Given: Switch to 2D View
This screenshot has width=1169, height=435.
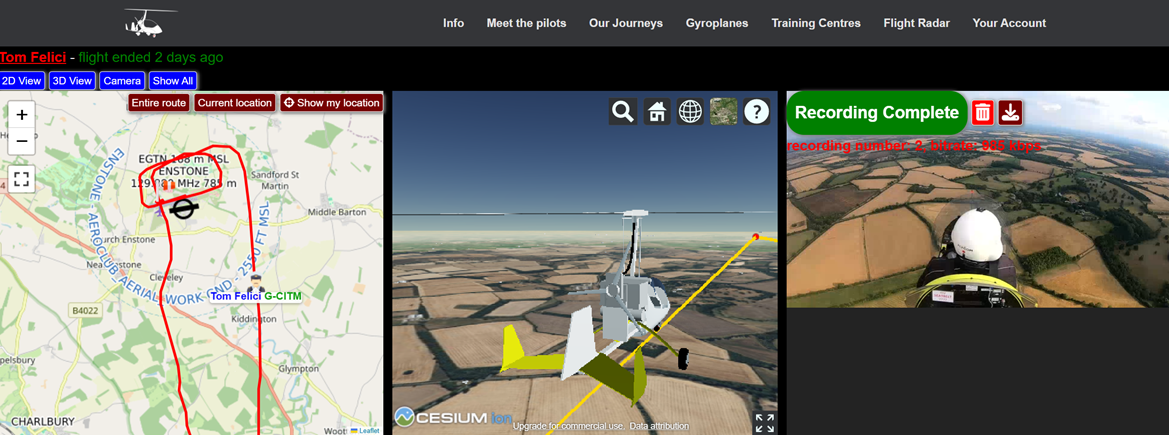Looking at the screenshot, I should pyautogui.click(x=22, y=81).
